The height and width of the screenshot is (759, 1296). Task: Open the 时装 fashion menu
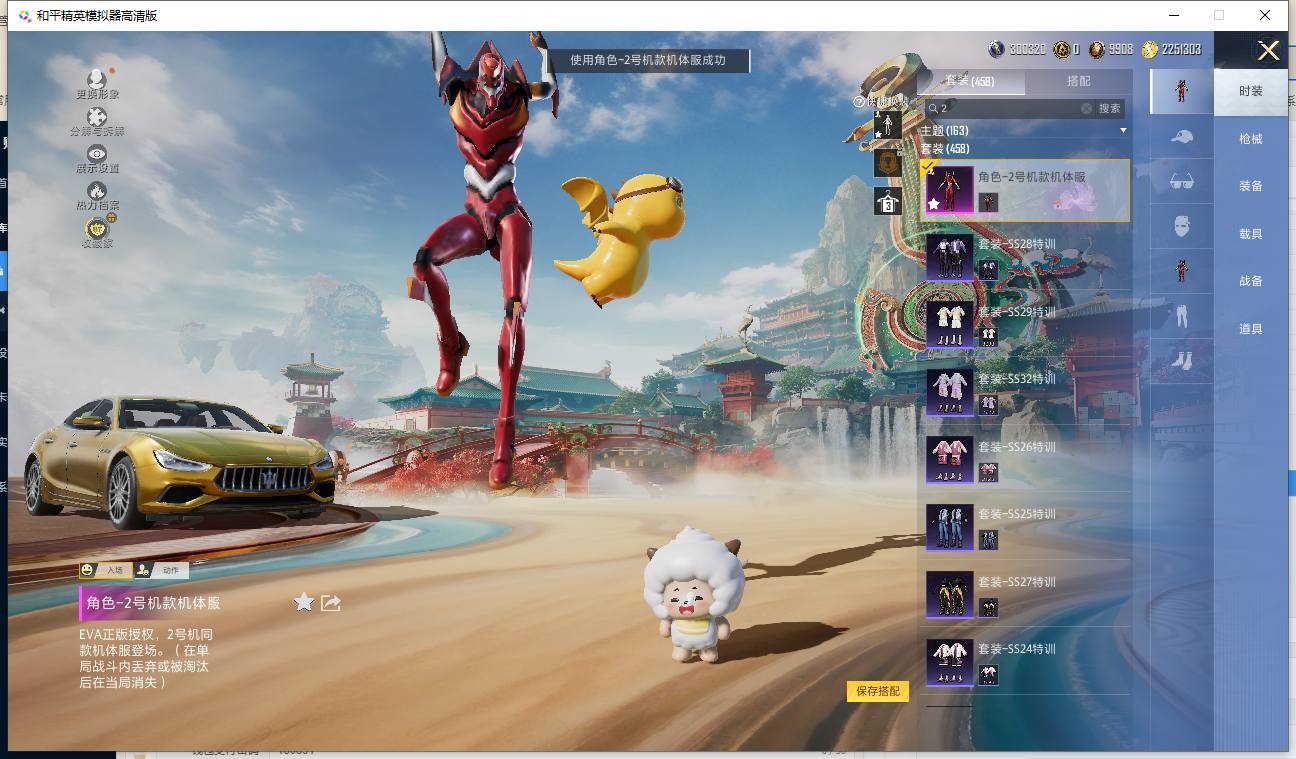pos(1251,91)
